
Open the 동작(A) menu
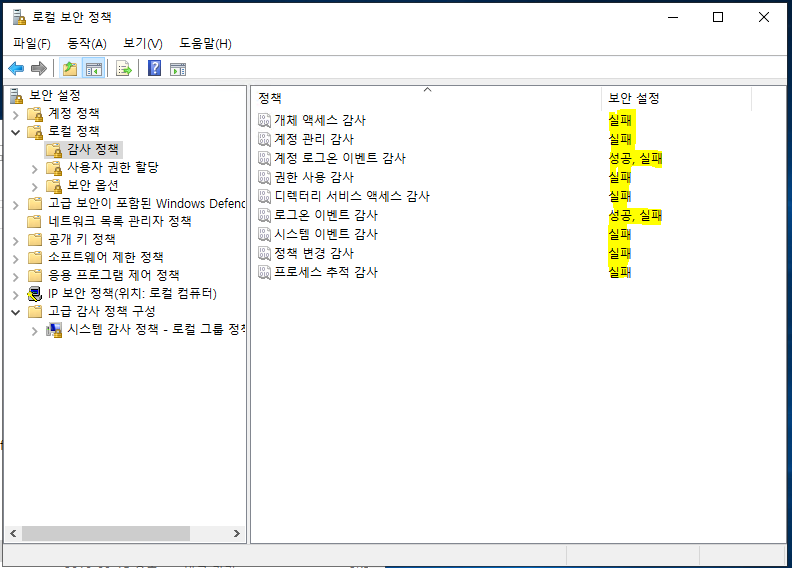[x=87, y=43]
